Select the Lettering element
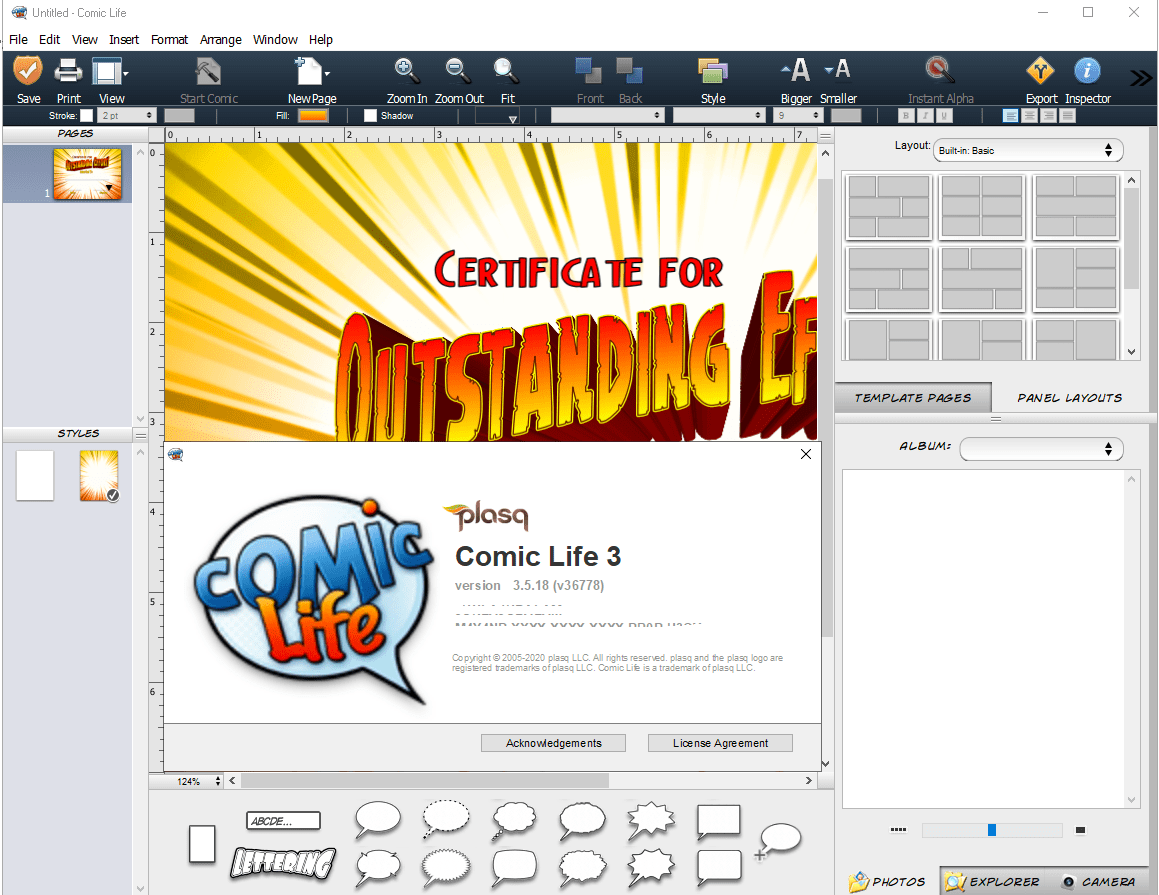This screenshot has height=895, width=1159. (283, 862)
